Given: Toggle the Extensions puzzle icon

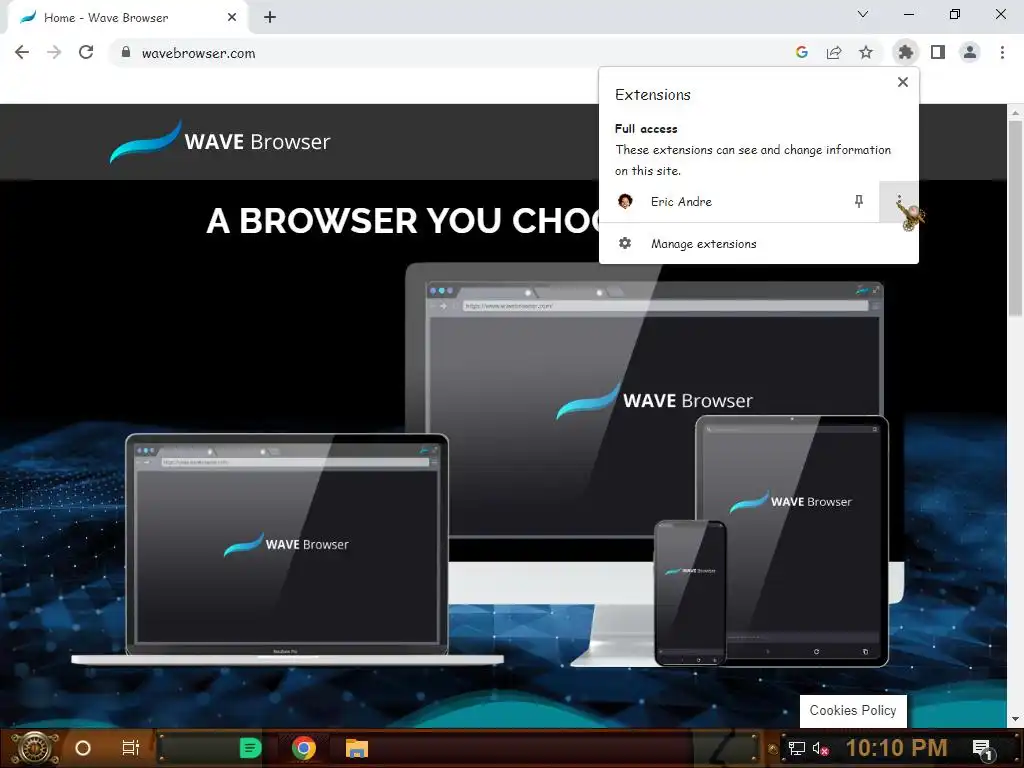Looking at the screenshot, I should [x=906, y=52].
